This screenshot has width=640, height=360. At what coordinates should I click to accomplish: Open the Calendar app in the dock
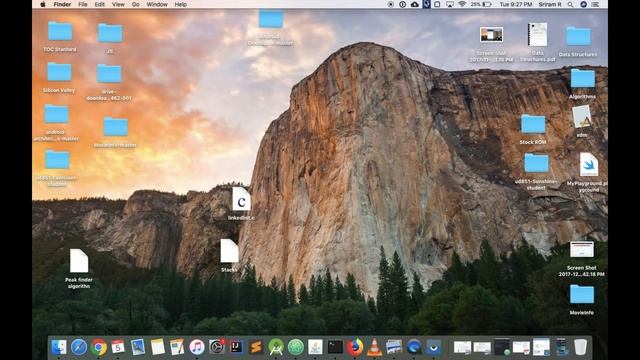[118, 347]
